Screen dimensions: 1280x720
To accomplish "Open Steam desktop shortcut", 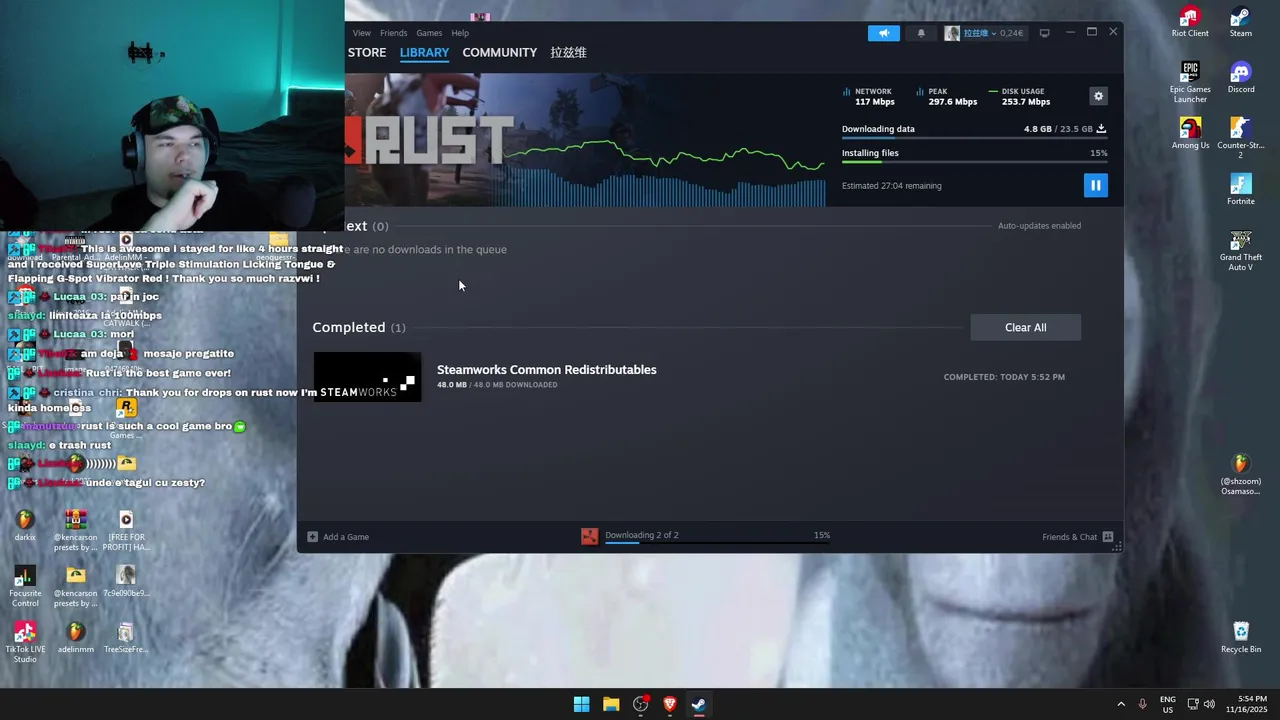I will coord(1241,22).
